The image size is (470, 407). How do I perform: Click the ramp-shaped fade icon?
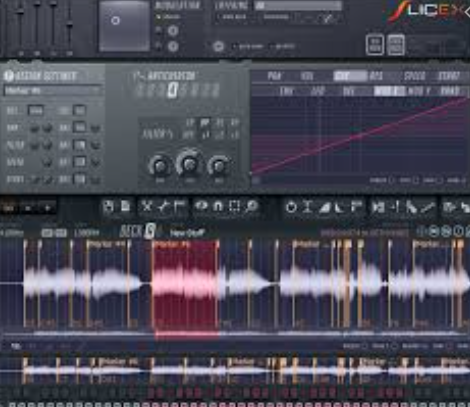tap(324, 207)
